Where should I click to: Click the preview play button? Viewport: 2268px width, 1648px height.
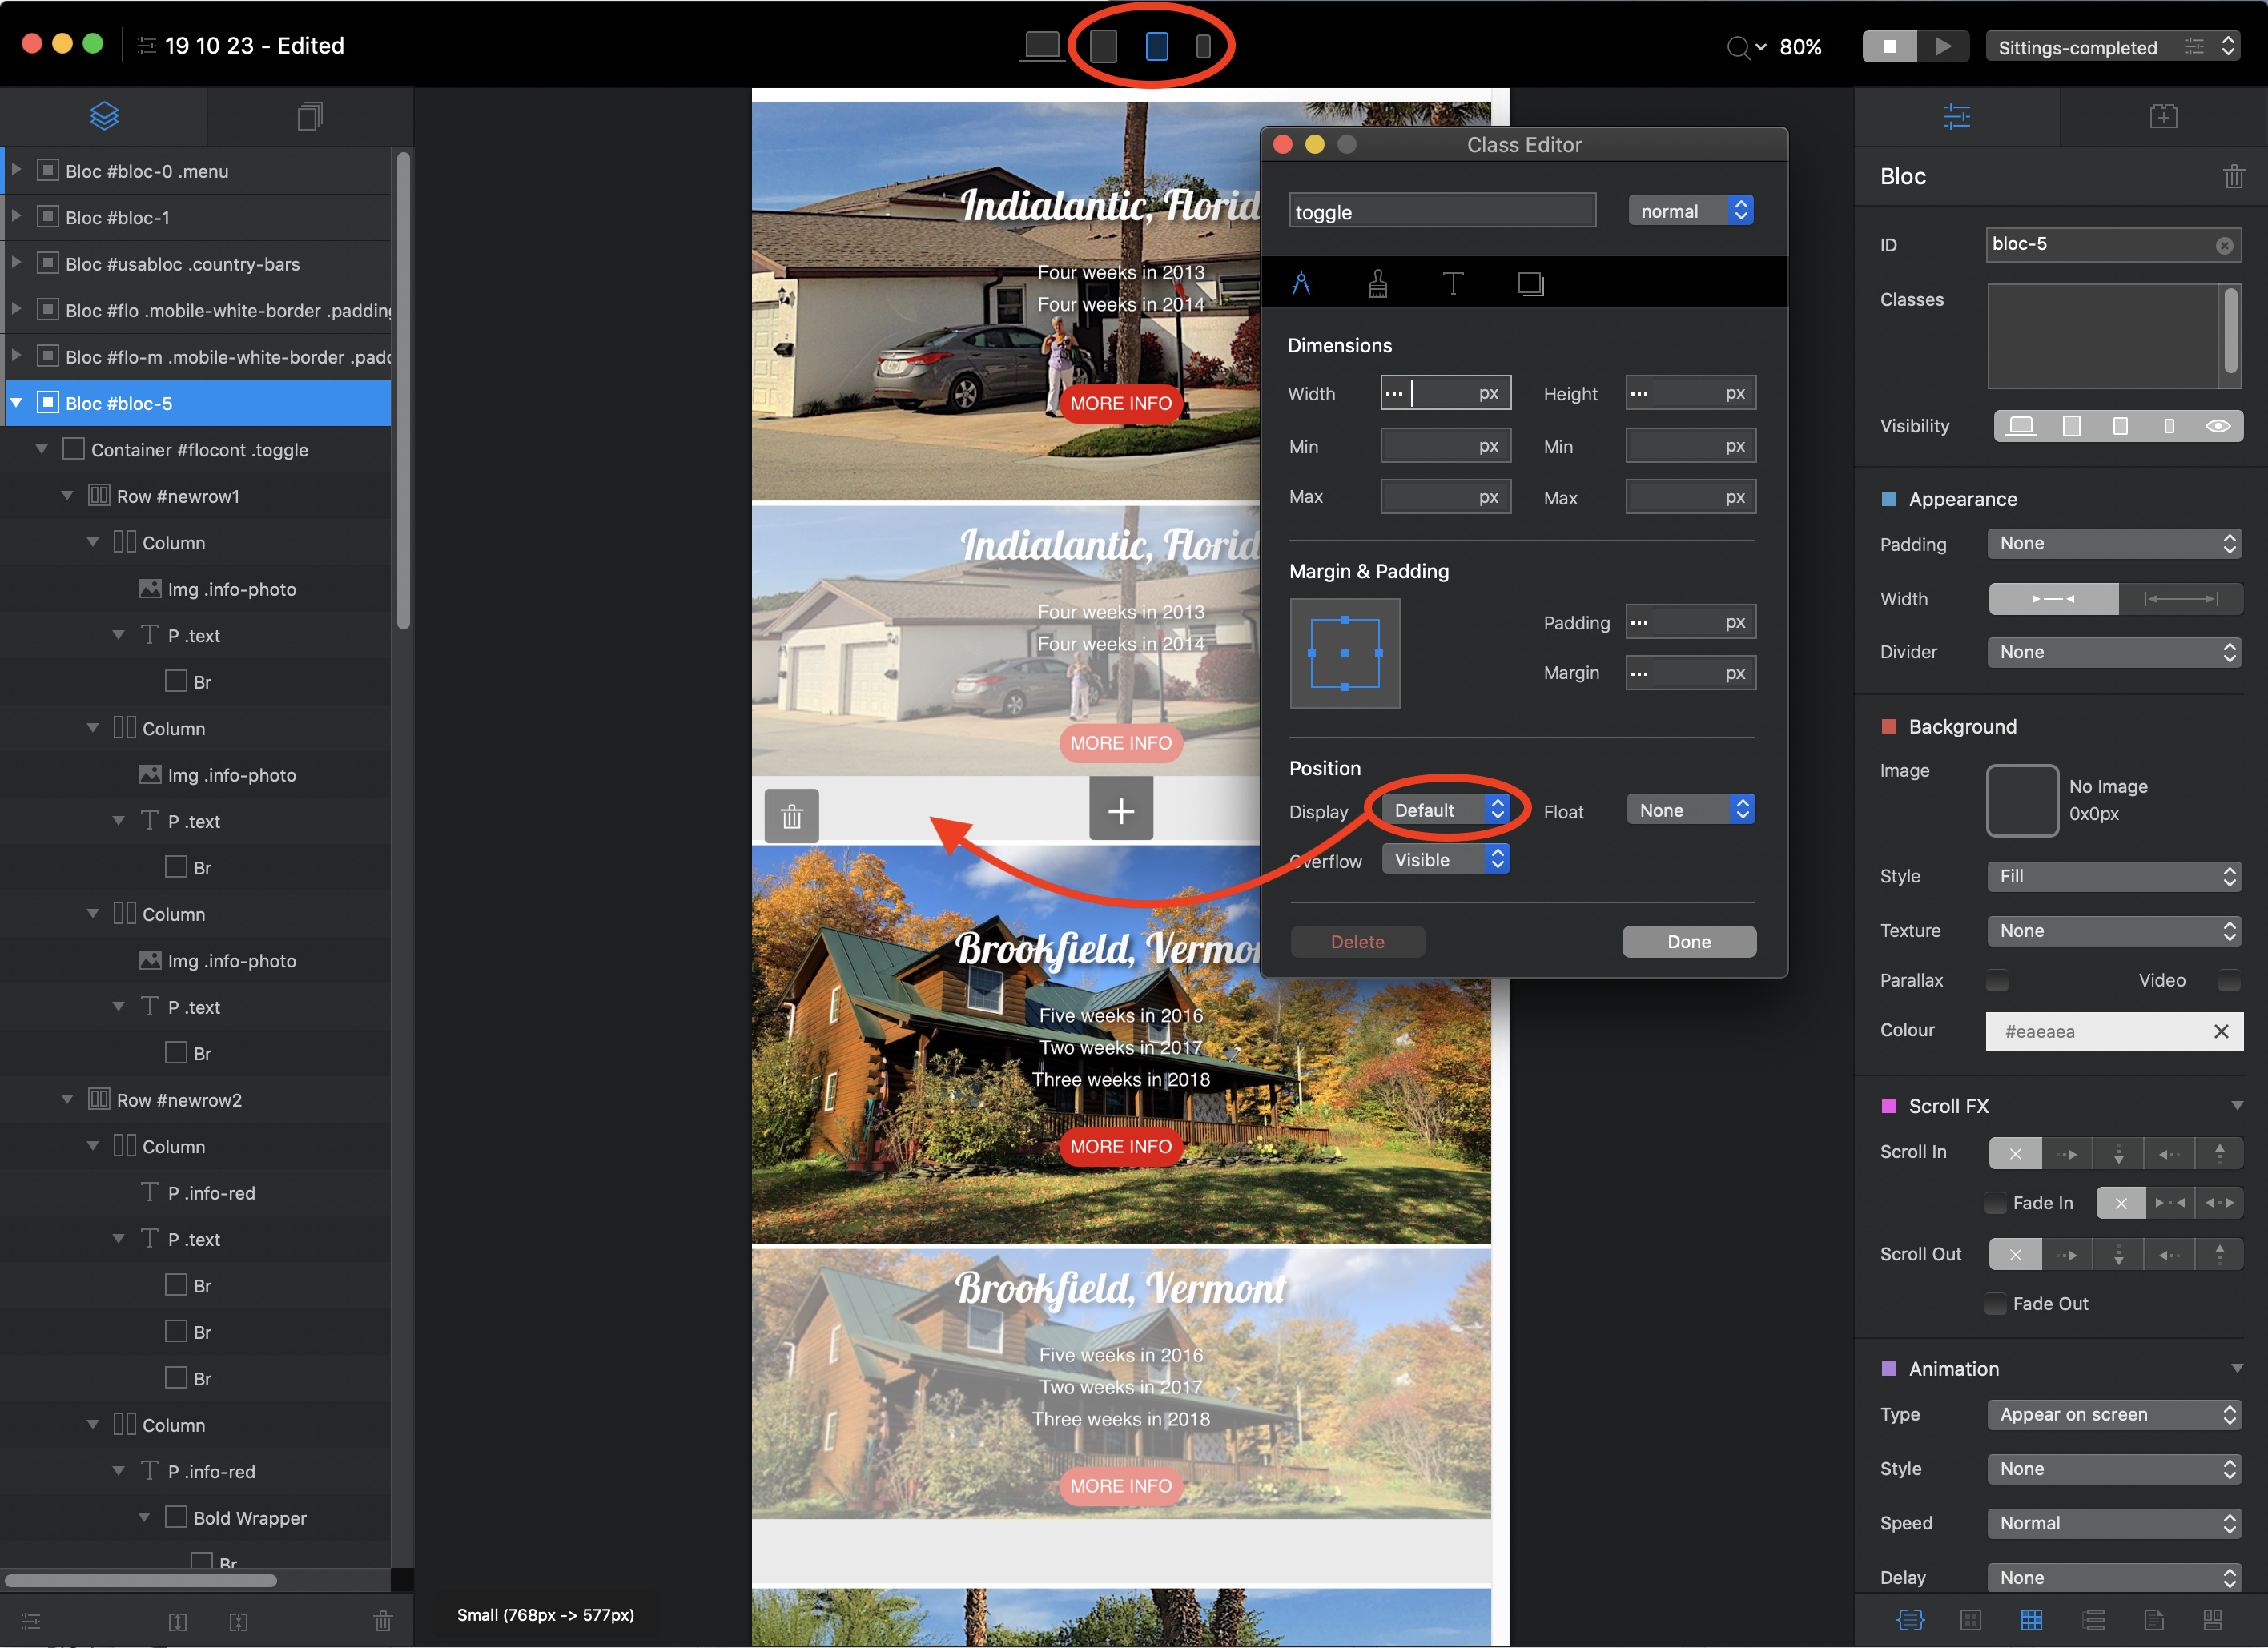coord(1943,46)
